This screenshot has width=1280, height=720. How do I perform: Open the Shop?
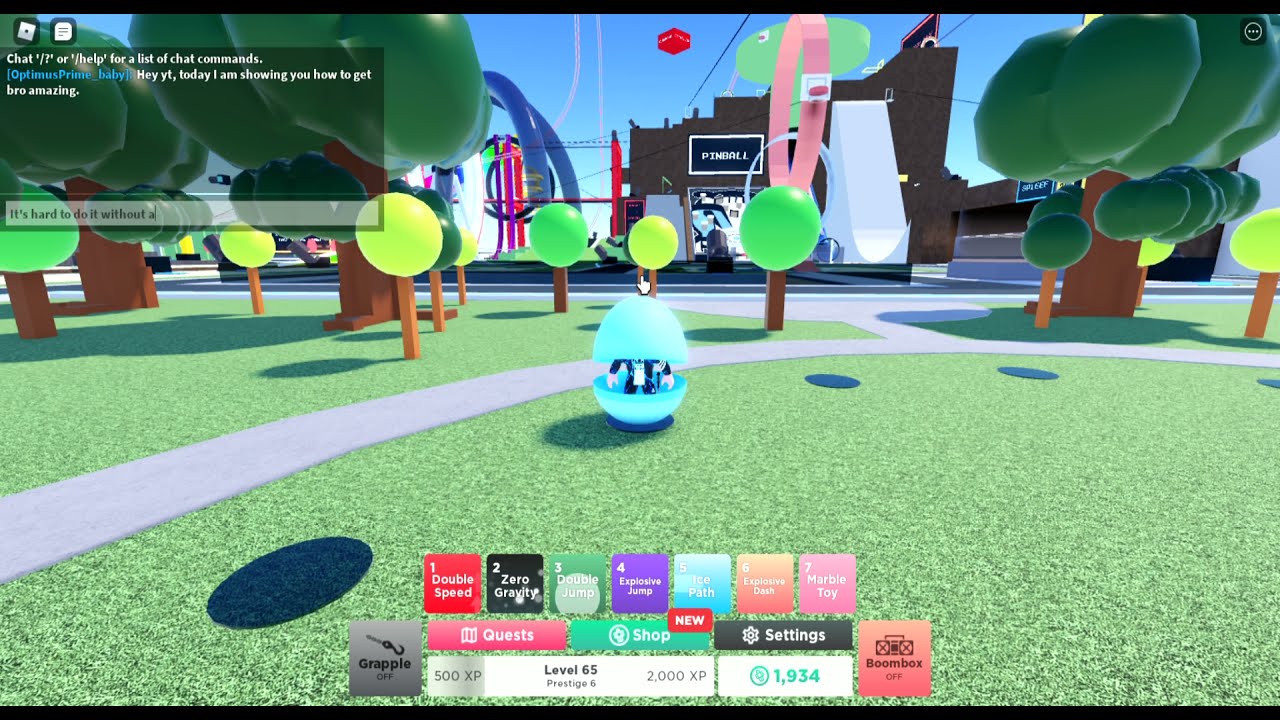(640, 635)
